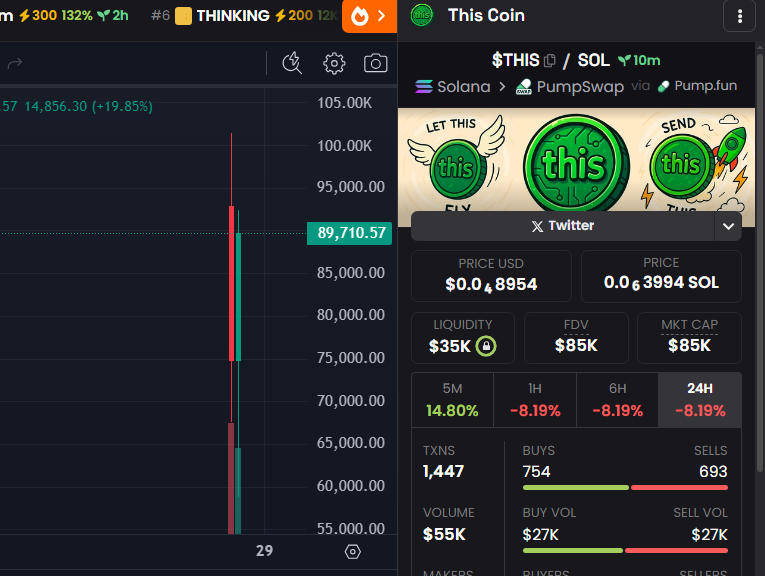Click the This Coin banner image
Viewport: 765px width, 576px height.
576,159
